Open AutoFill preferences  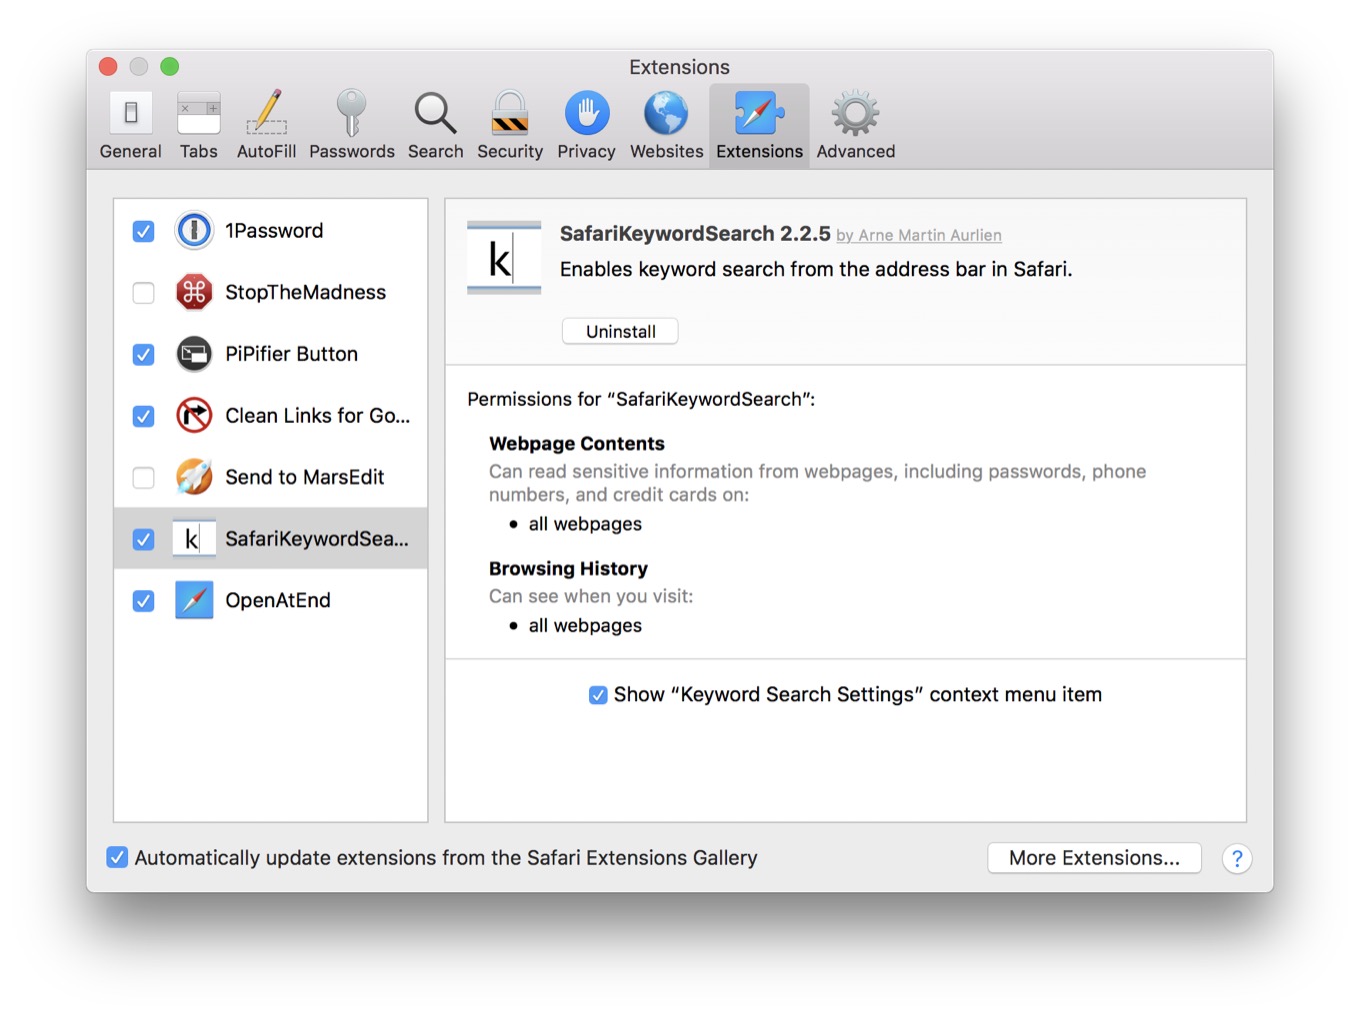[x=266, y=125]
